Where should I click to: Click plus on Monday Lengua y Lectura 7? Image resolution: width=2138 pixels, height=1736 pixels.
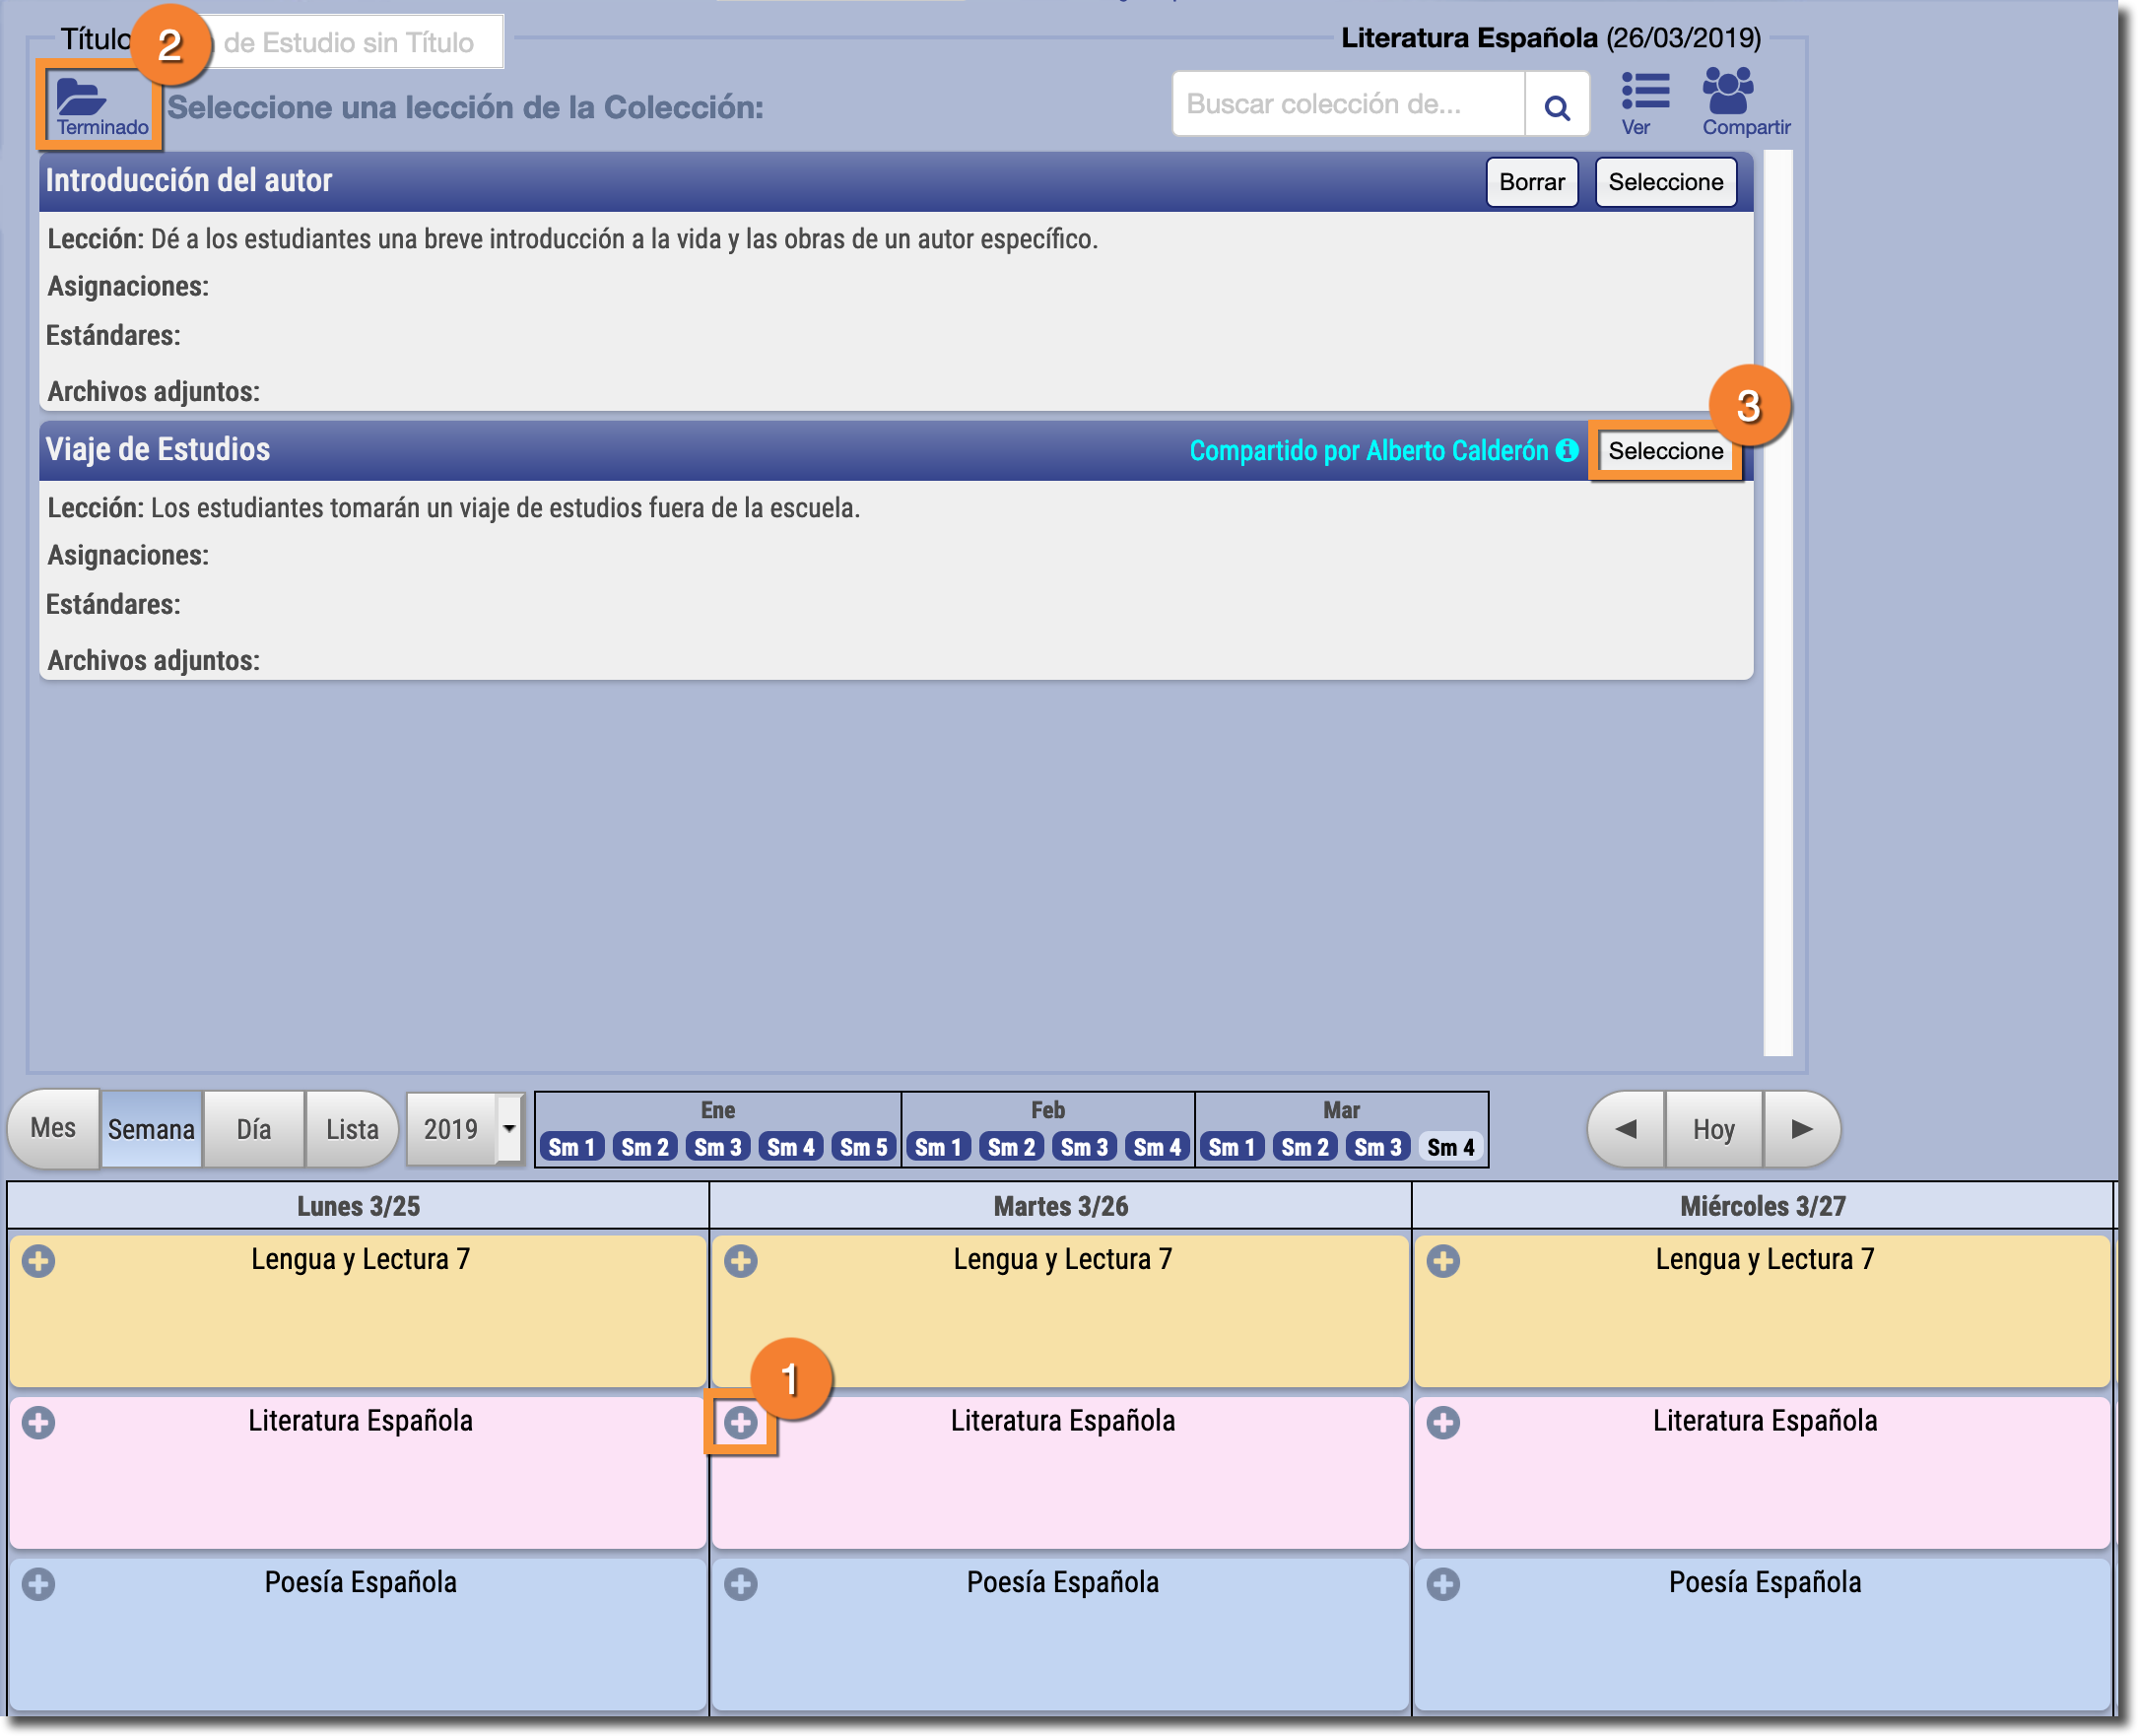[39, 1260]
